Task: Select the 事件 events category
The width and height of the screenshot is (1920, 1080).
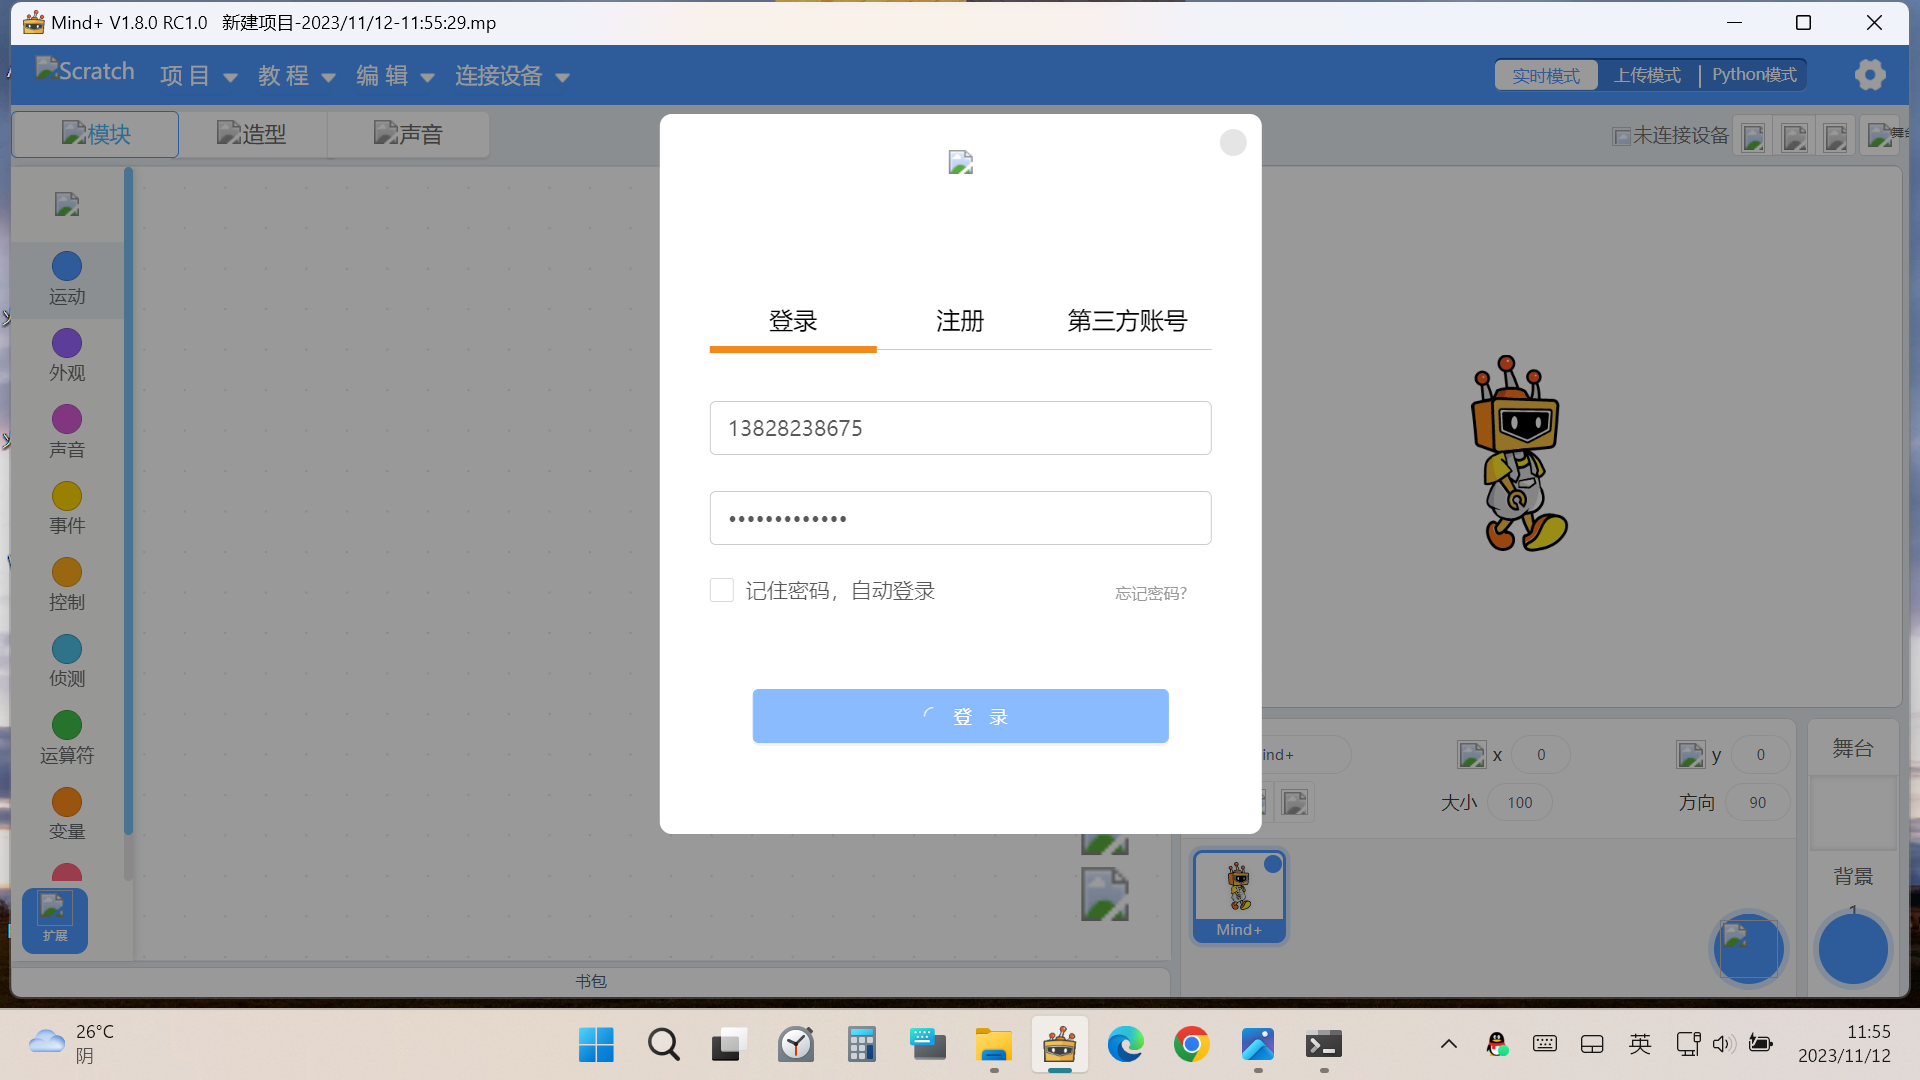Action: [67, 509]
